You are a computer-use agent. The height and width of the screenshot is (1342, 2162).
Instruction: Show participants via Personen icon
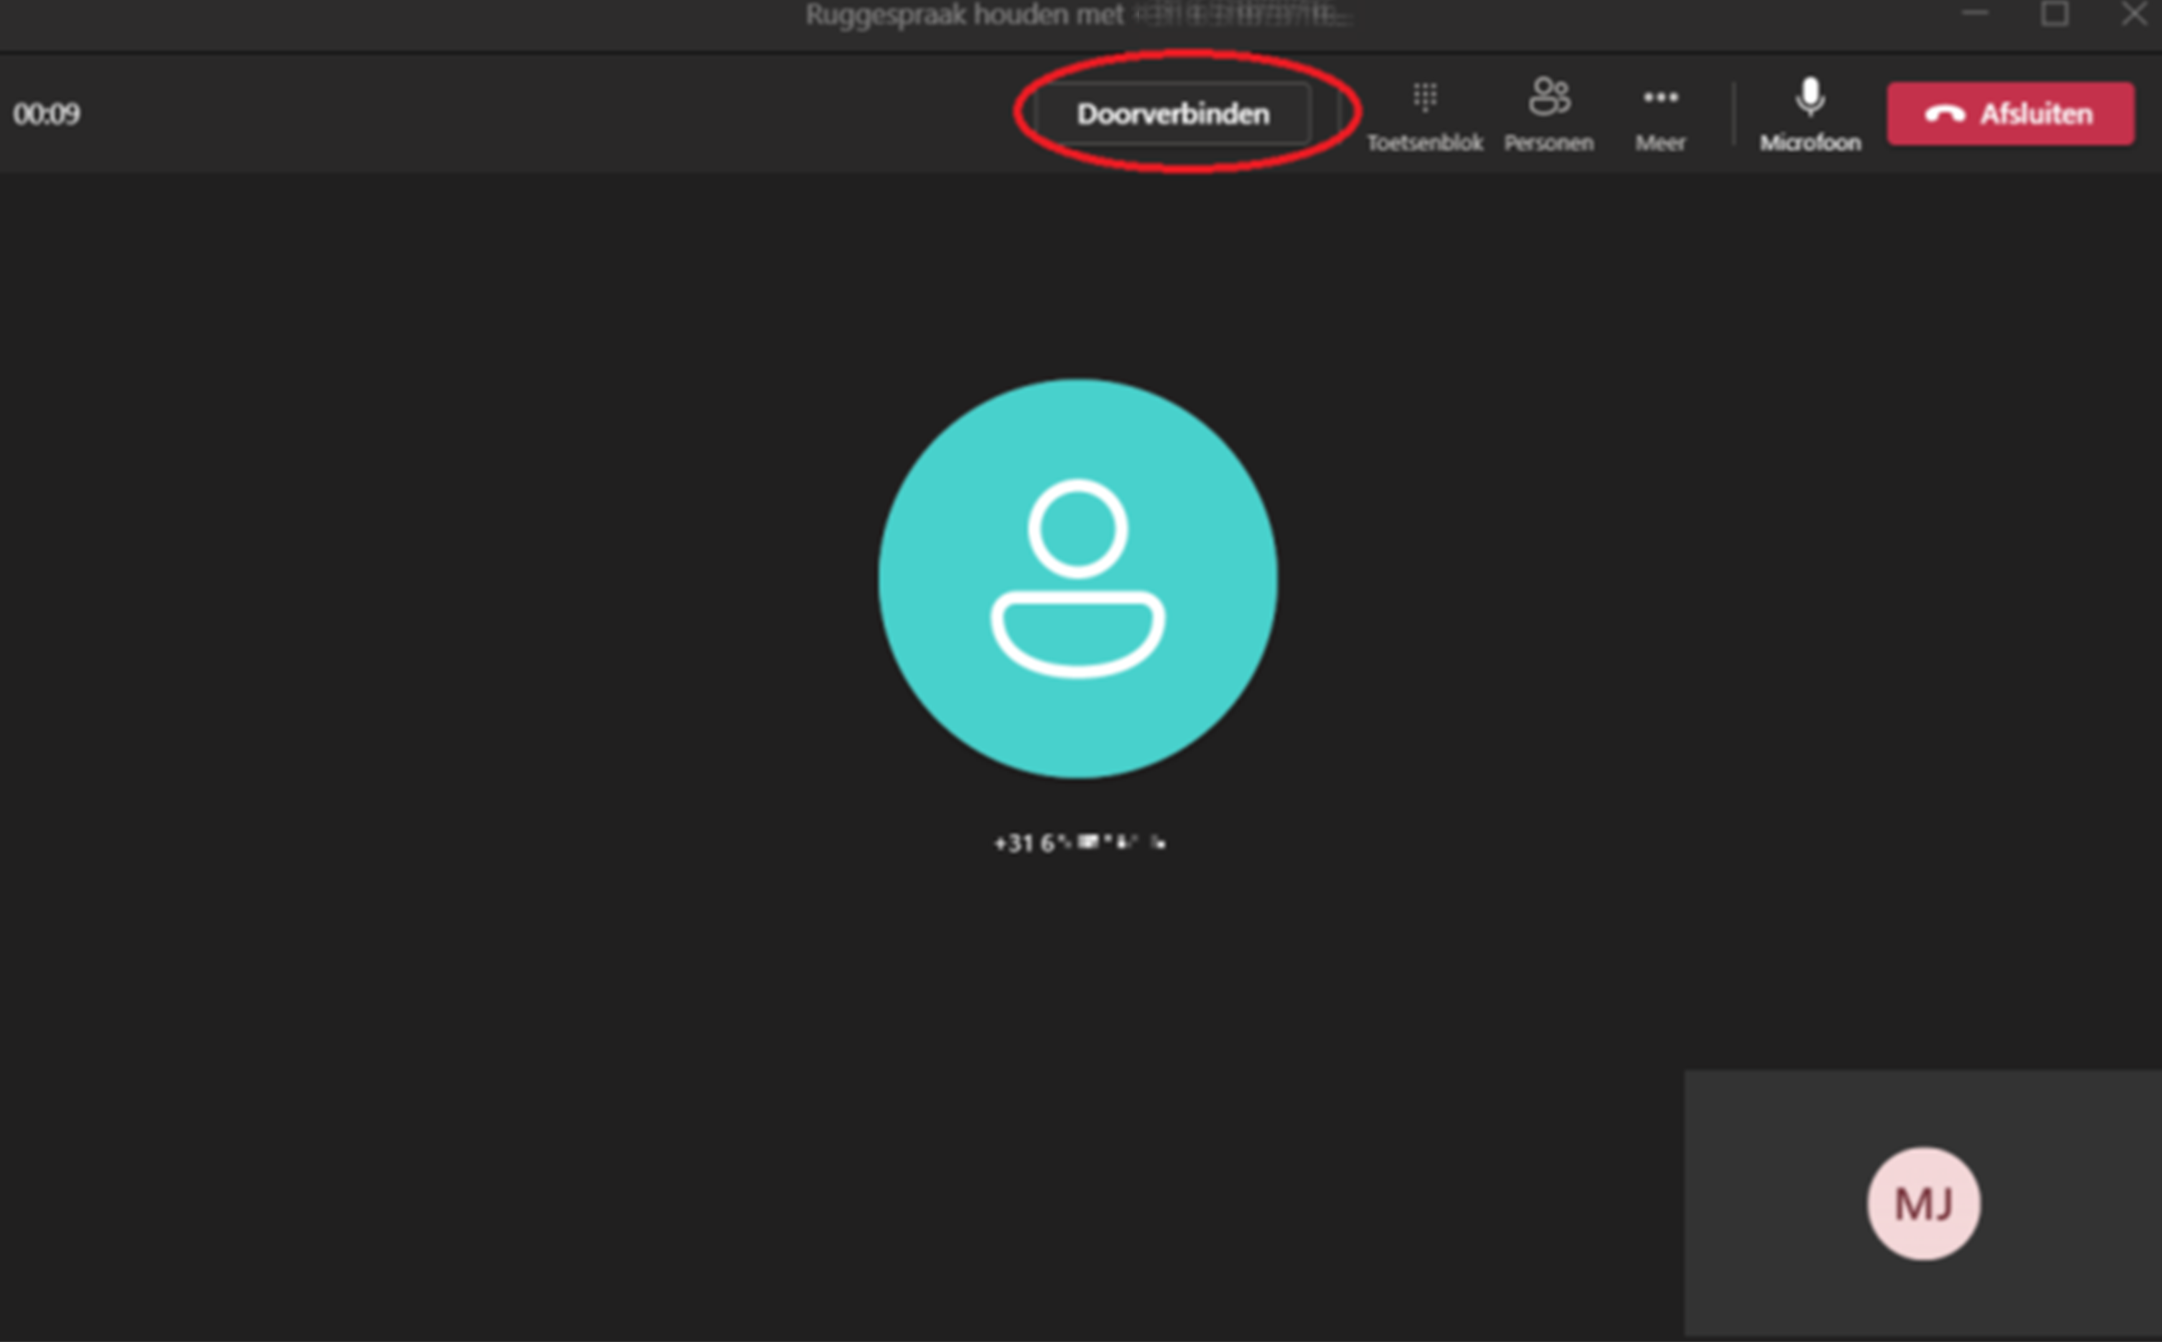(x=1549, y=97)
